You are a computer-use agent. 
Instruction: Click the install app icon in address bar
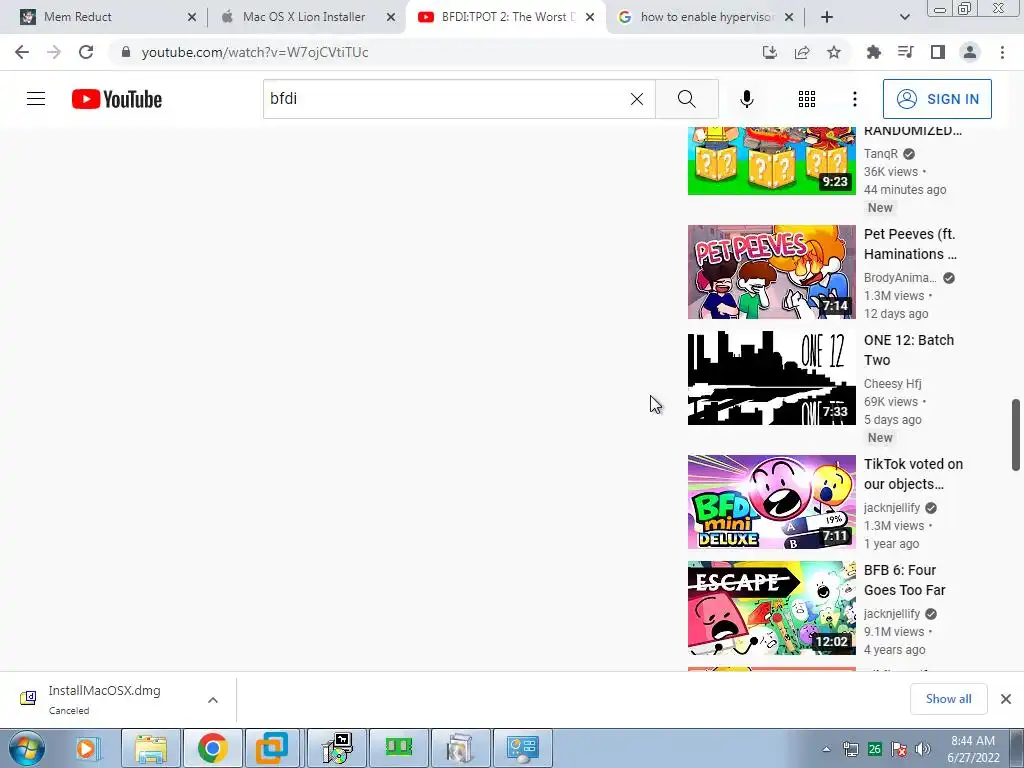pos(769,52)
